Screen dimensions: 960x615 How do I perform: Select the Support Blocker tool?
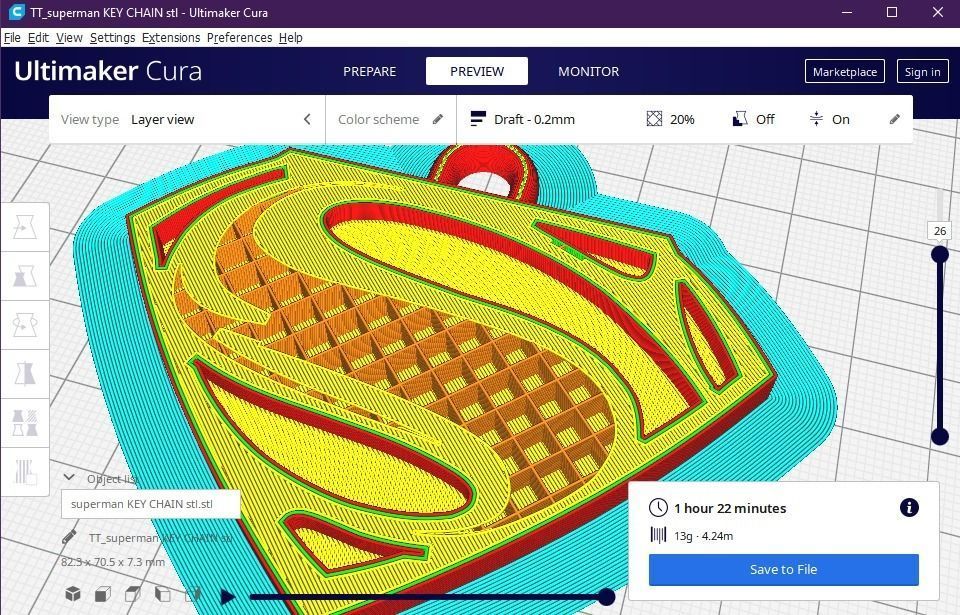[x=24, y=472]
